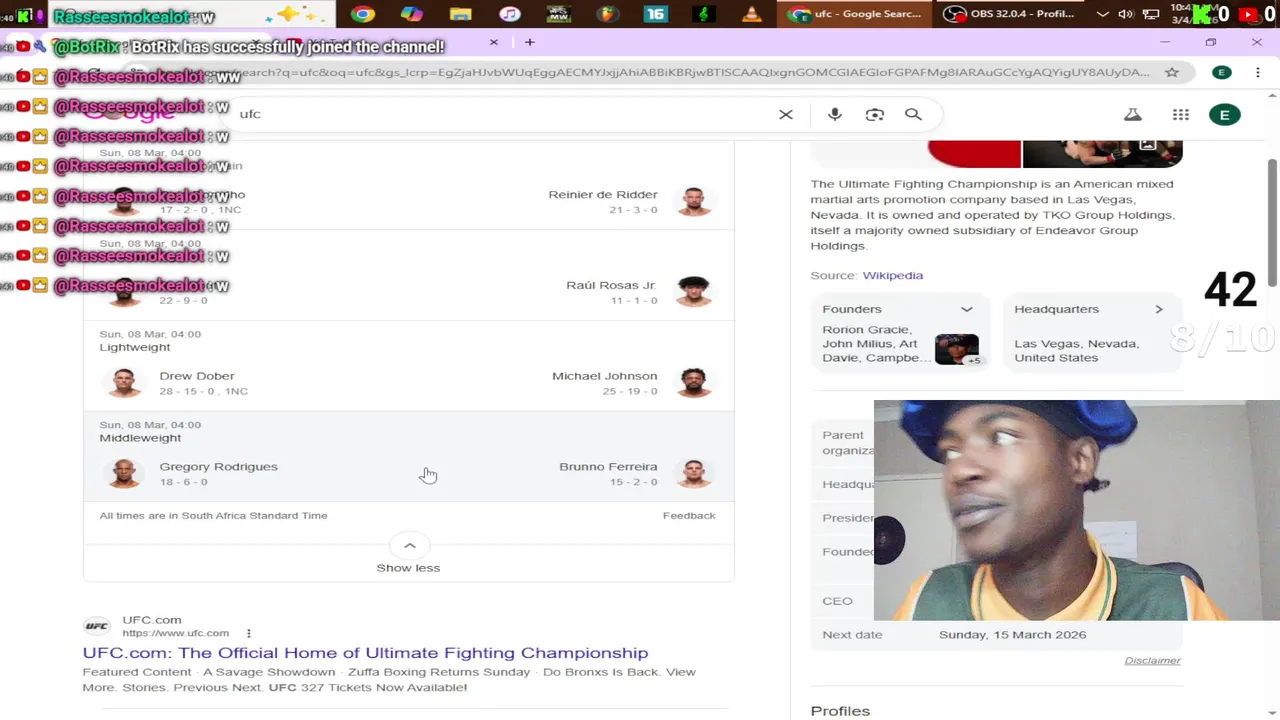Click the UFC.com site favicon
Image resolution: width=1280 pixels, height=720 pixels.
[x=96, y=626]
